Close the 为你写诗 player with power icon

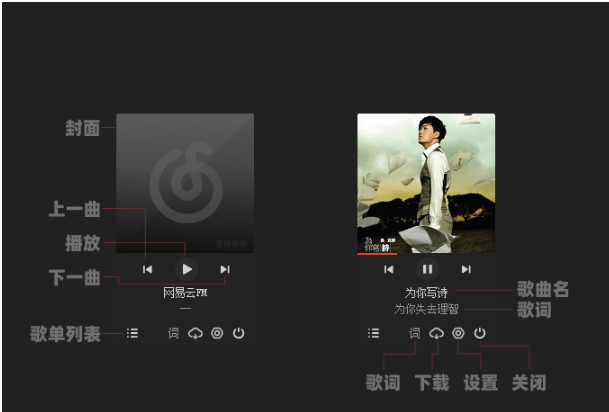point(480,333)
